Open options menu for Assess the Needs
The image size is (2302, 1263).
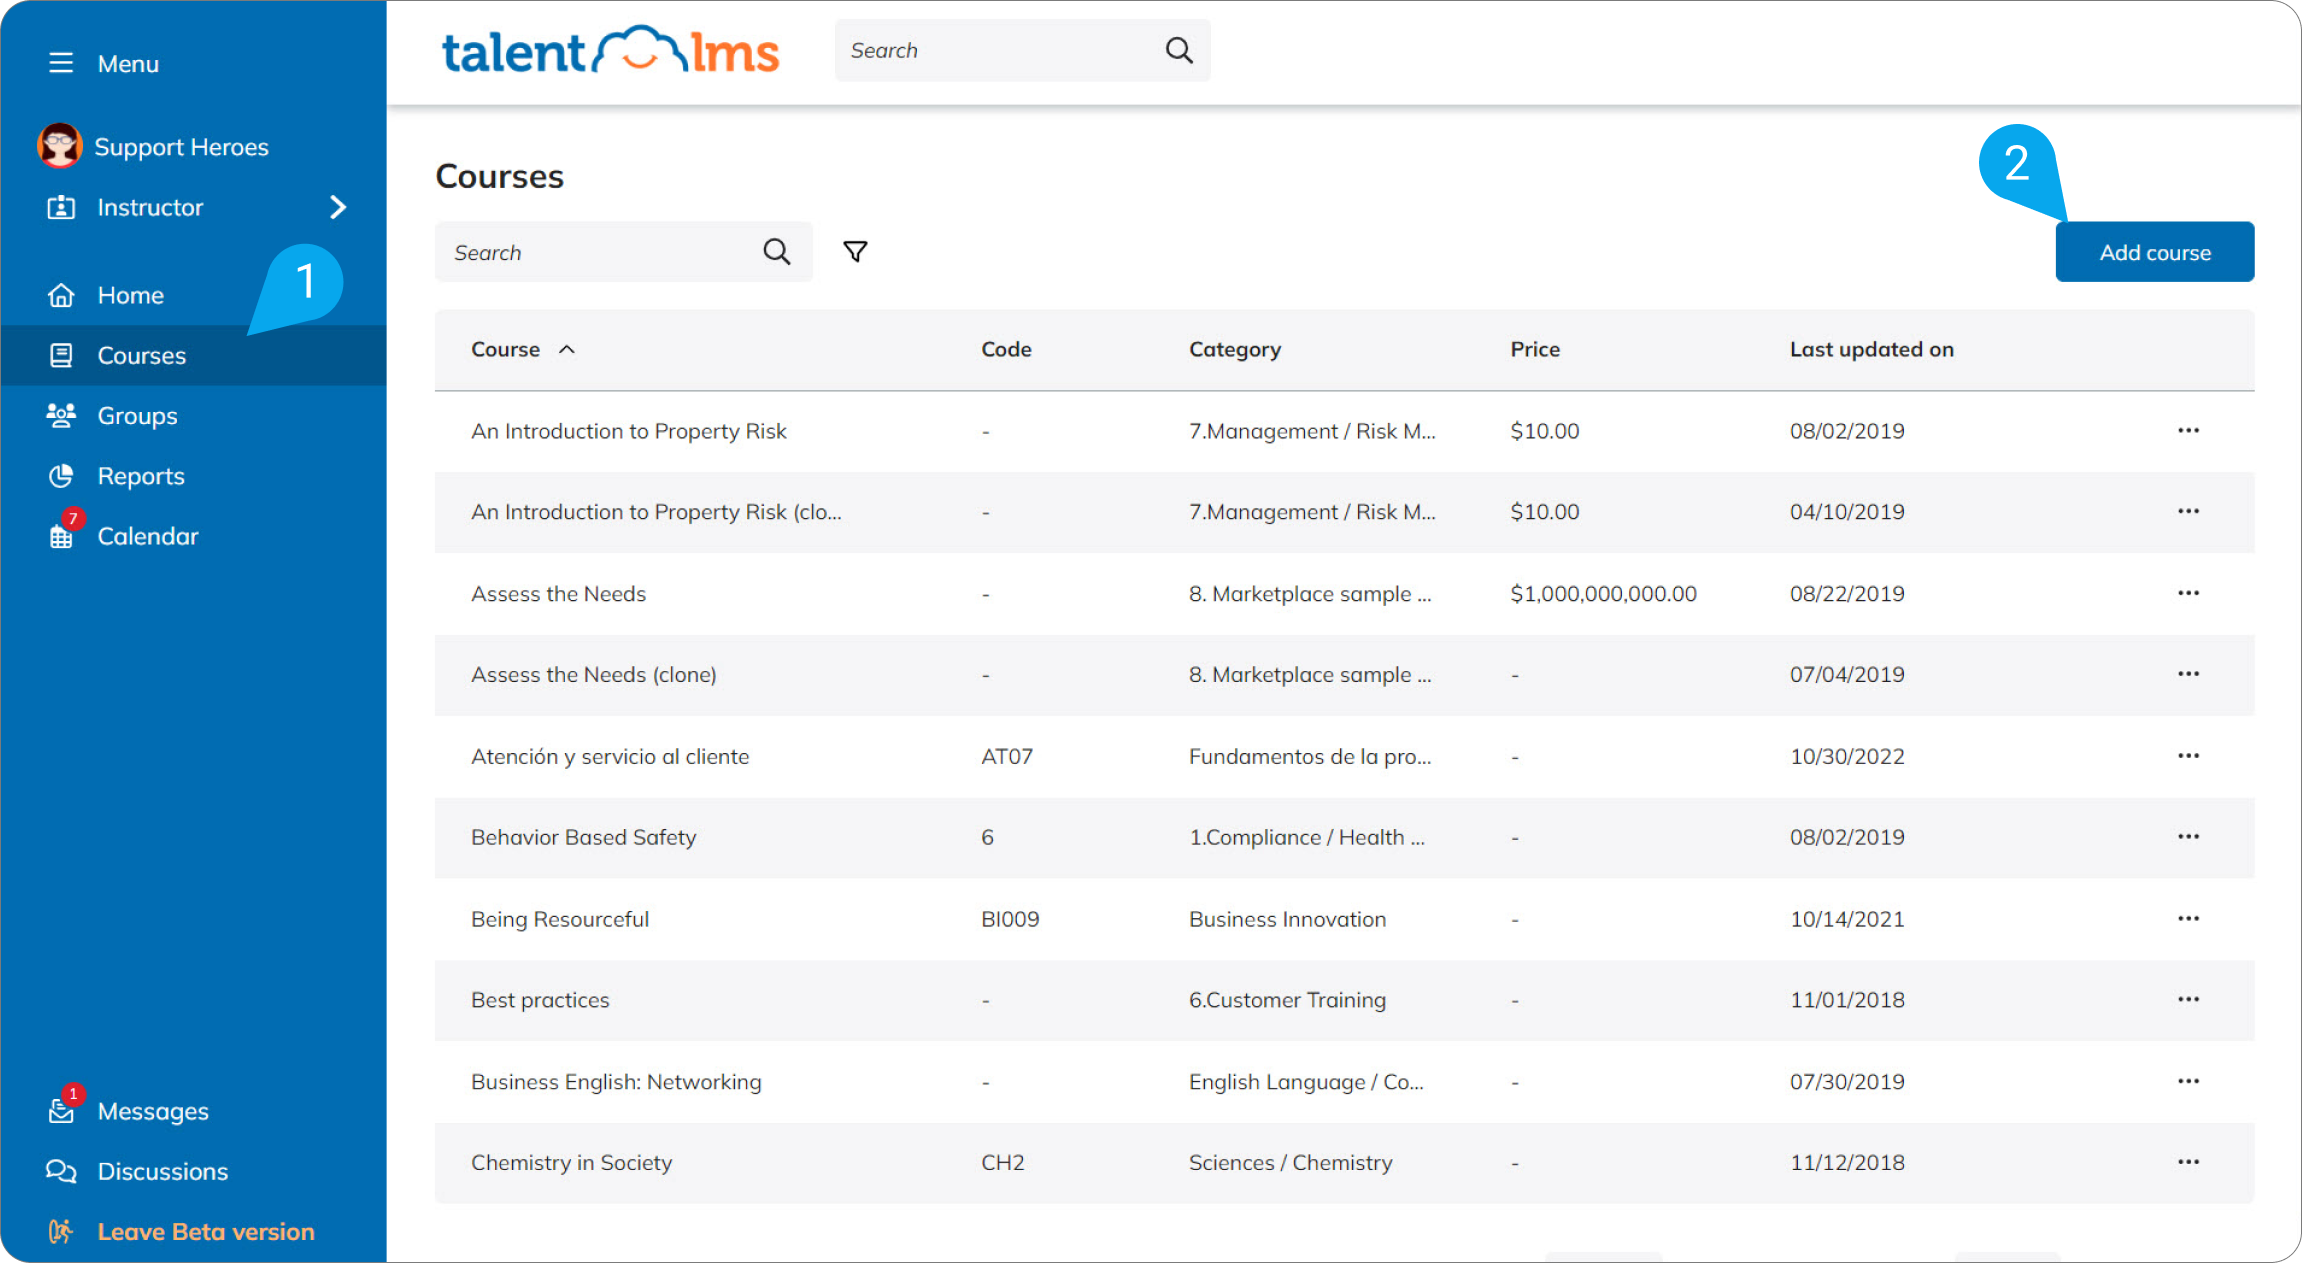2188,593
